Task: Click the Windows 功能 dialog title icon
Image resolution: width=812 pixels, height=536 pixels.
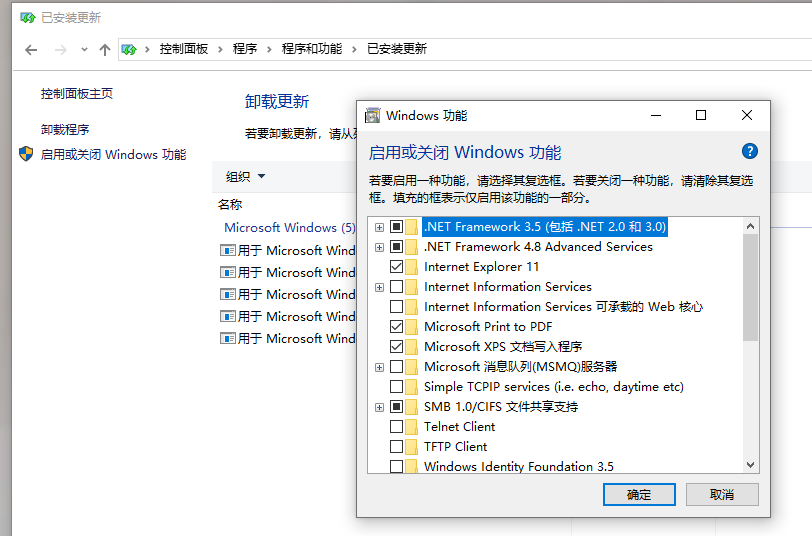Action: [x=372, y=115]
